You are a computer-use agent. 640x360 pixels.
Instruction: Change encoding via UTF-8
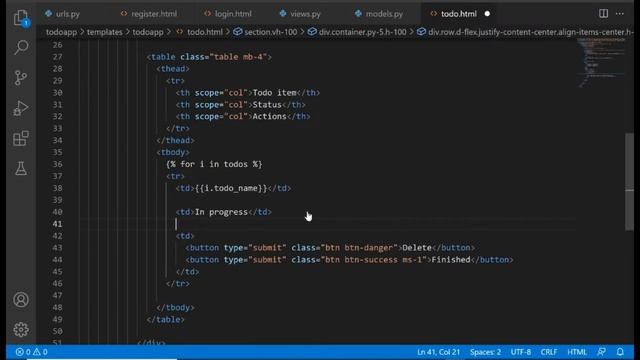[521, 352]
